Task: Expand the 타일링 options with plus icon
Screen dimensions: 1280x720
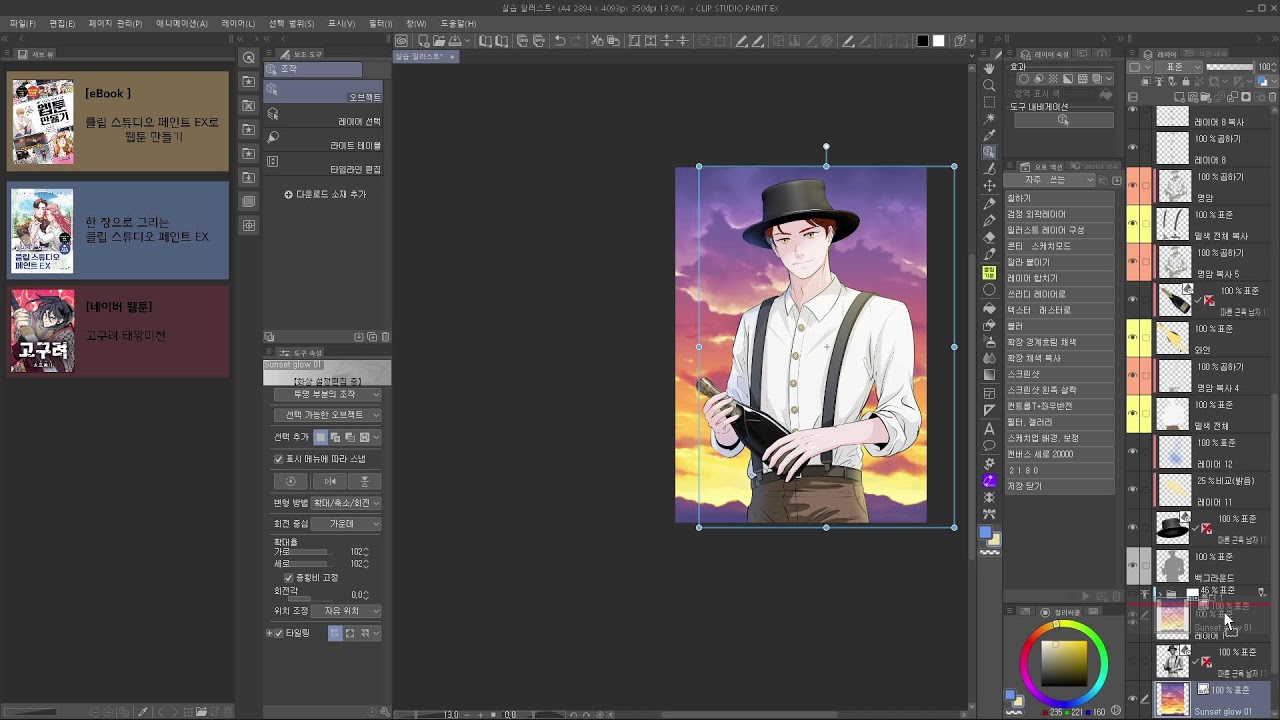Action: tap(269, 633)
